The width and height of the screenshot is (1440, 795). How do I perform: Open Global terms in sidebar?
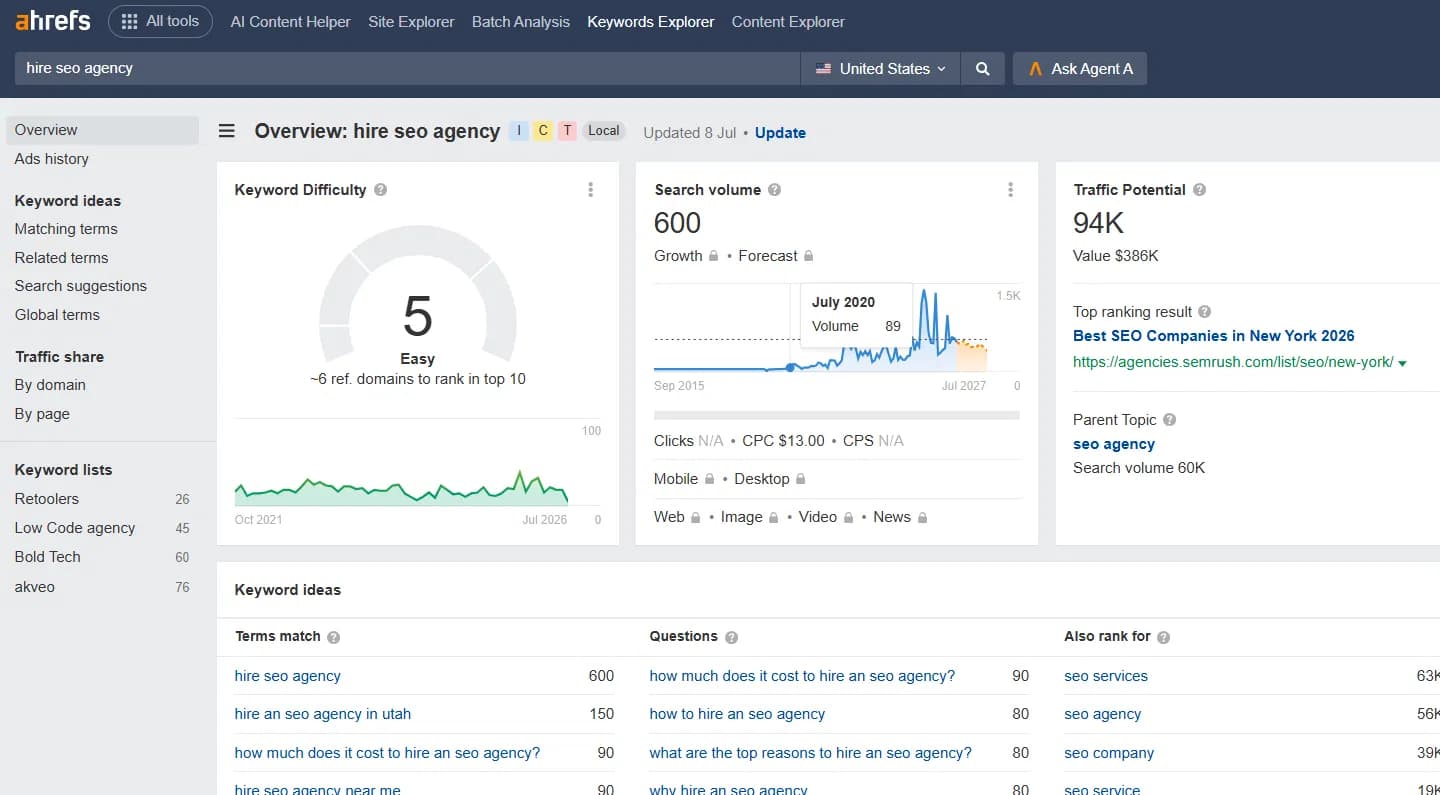57,315
